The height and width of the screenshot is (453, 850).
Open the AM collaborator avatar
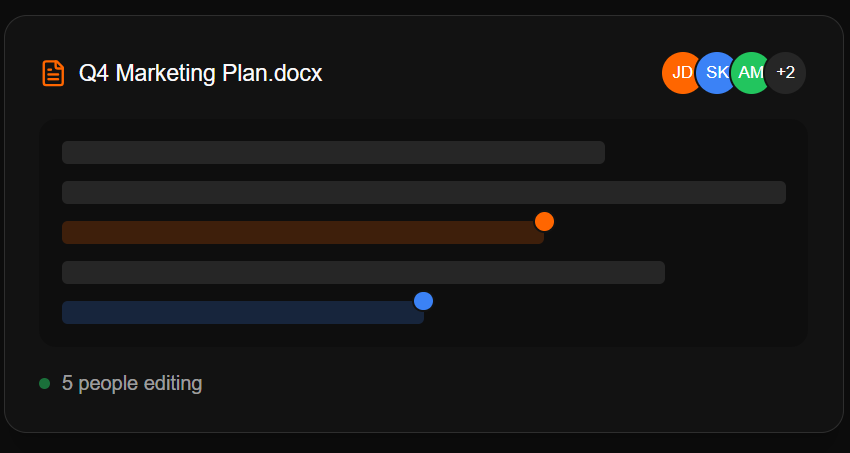pos(749,73)
